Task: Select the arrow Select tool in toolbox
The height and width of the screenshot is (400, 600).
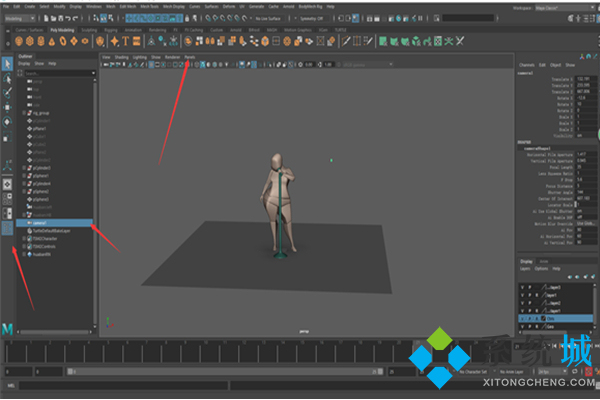Action: tap(8, 64)
